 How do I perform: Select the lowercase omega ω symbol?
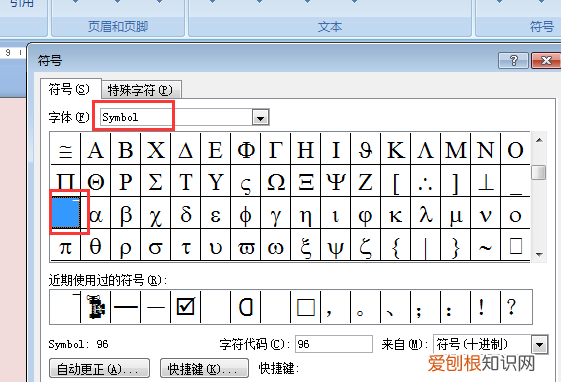(276, 245)
